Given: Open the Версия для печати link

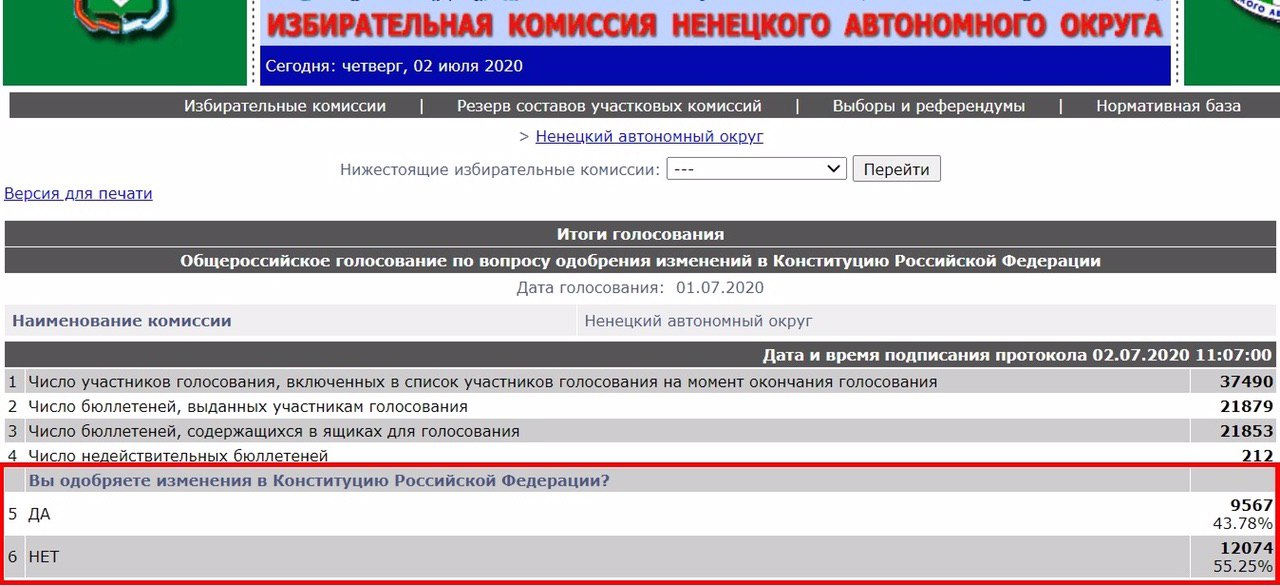Looking at the screenshot, I should tap(79, 194).
